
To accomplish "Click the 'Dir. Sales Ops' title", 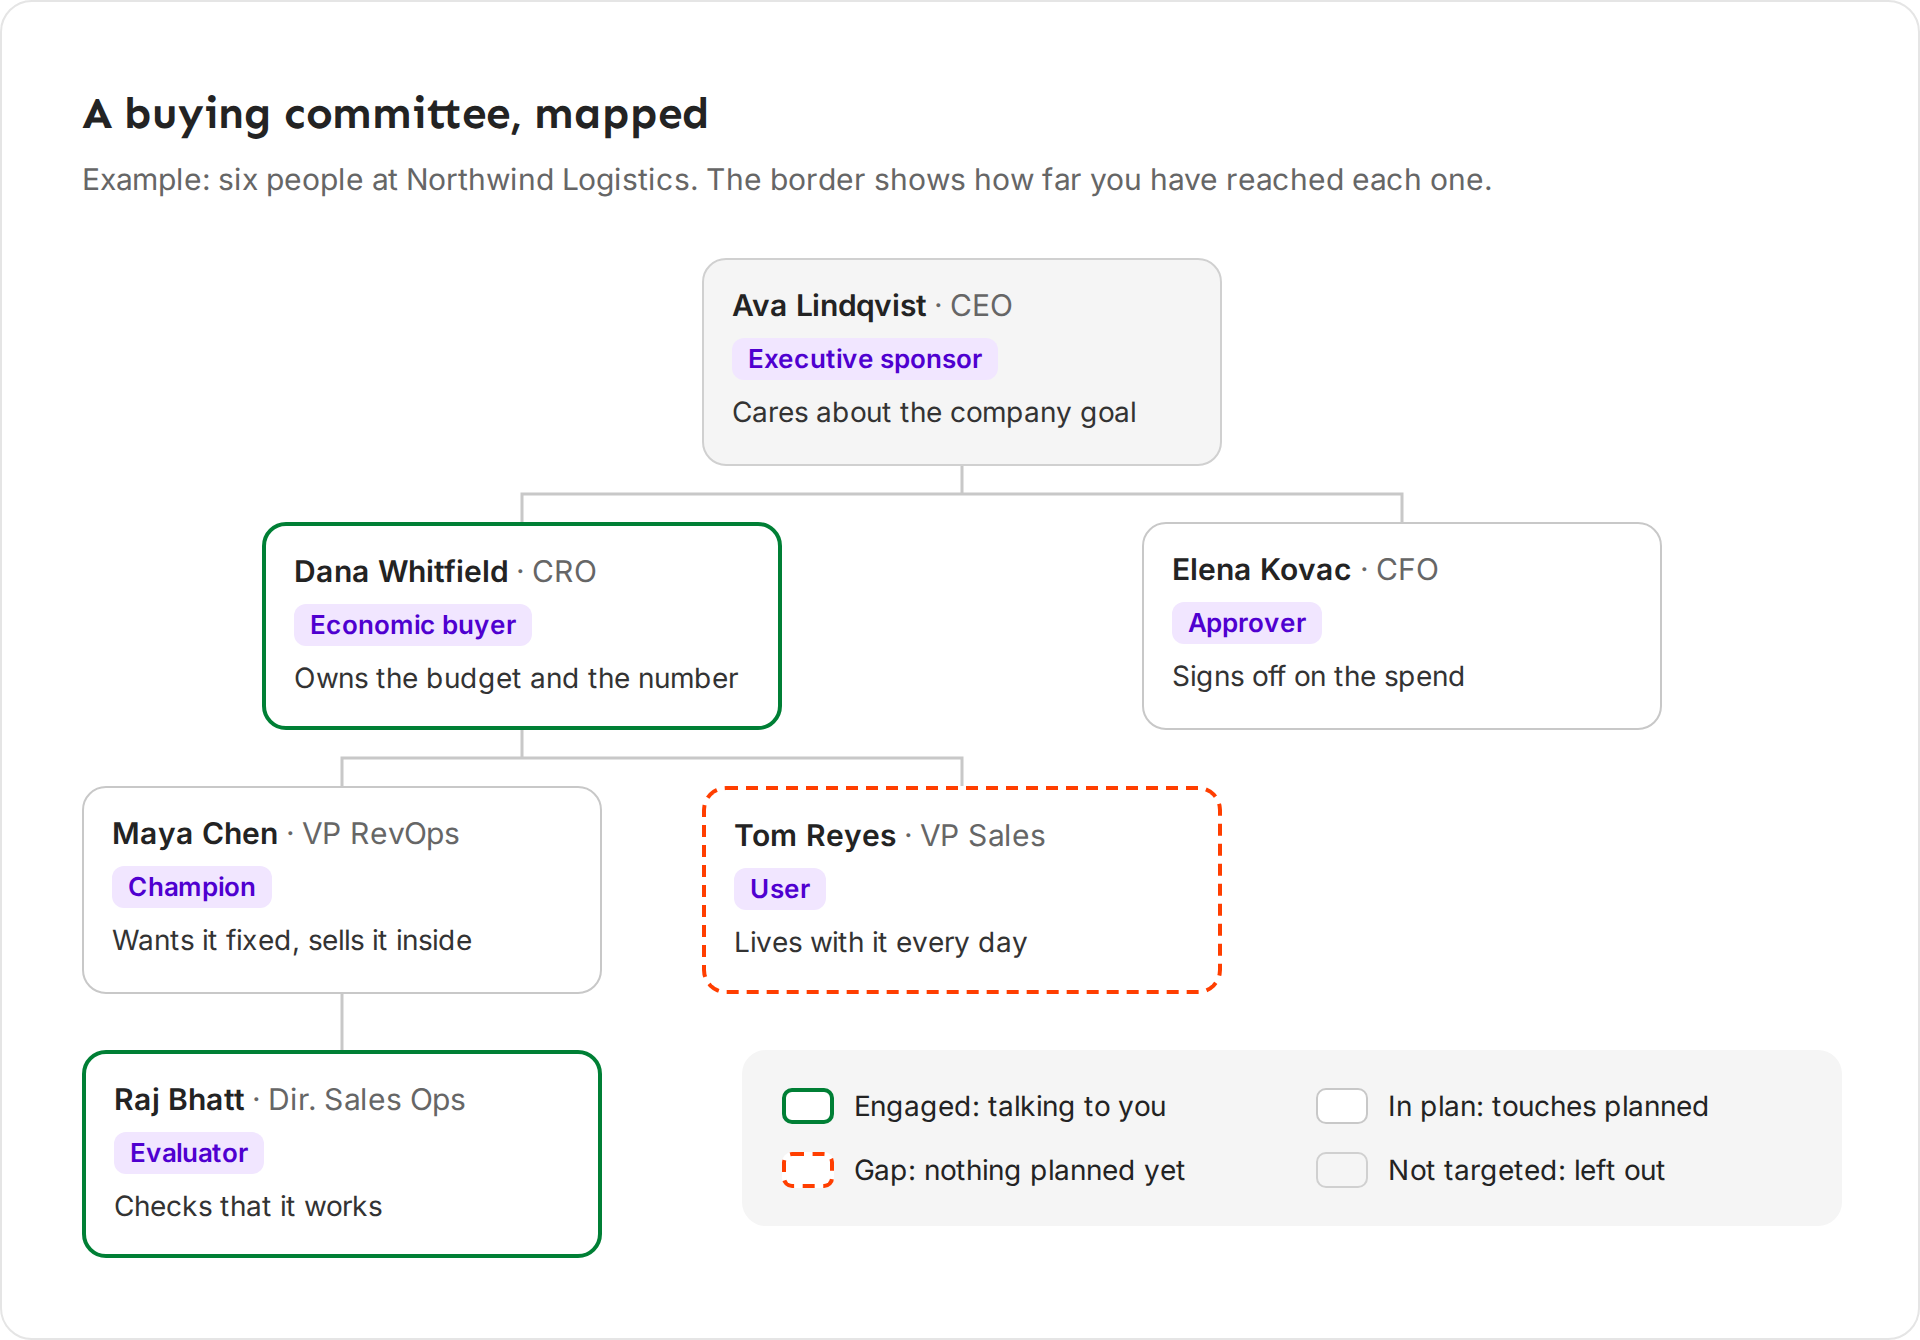I will [x=367, y=1099].
